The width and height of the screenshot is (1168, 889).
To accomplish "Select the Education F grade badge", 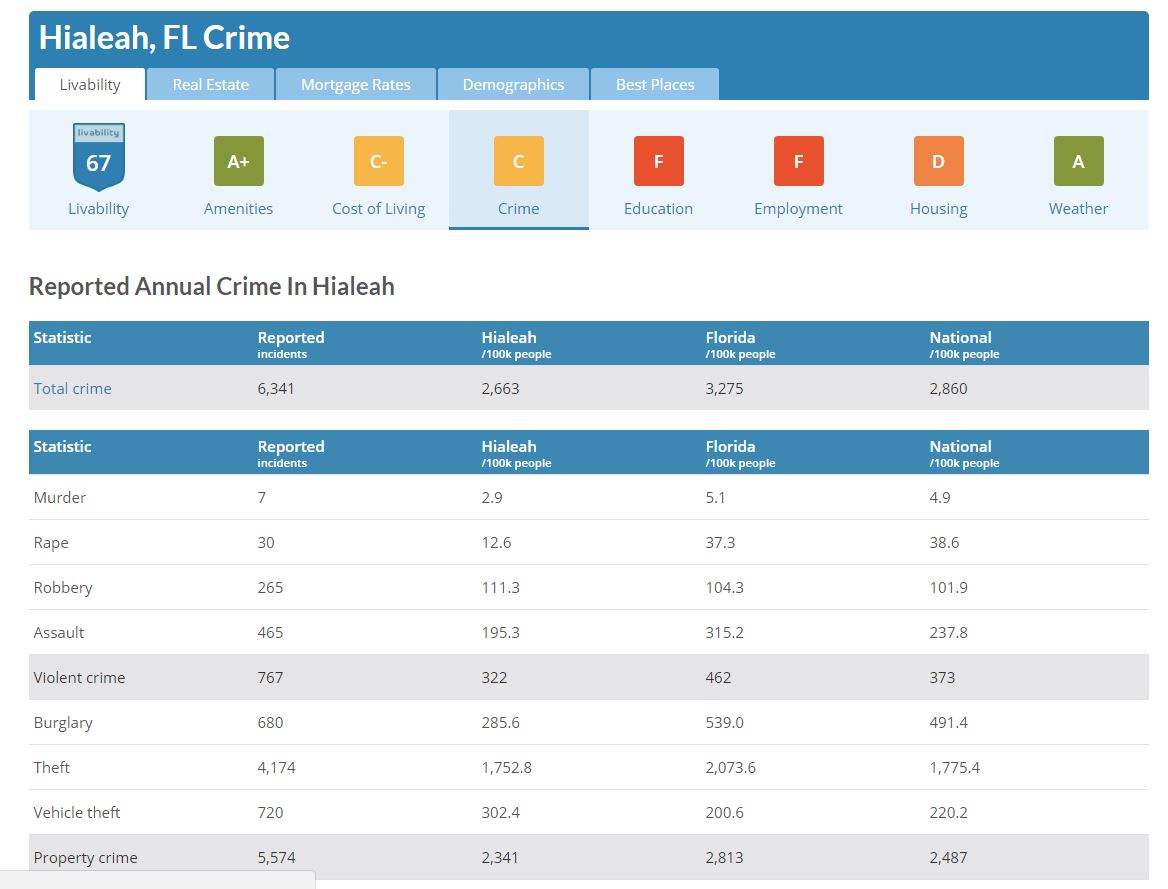I will click(x=658, y=161).
